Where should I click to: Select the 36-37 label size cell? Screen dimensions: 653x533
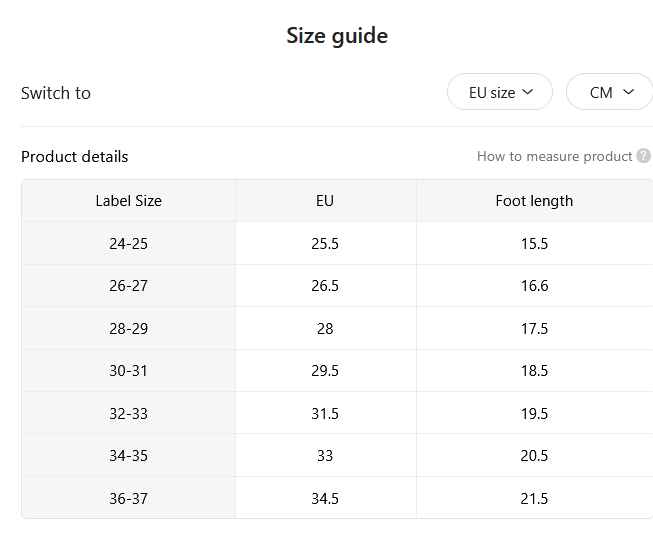point(129,498)
